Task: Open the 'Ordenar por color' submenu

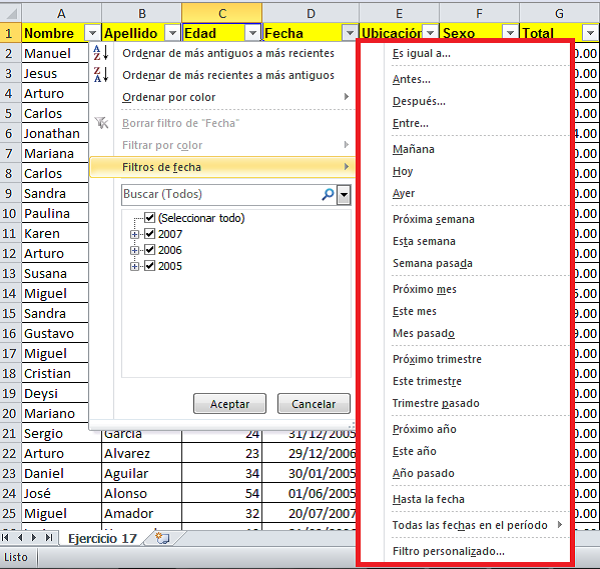Action: 168,97
